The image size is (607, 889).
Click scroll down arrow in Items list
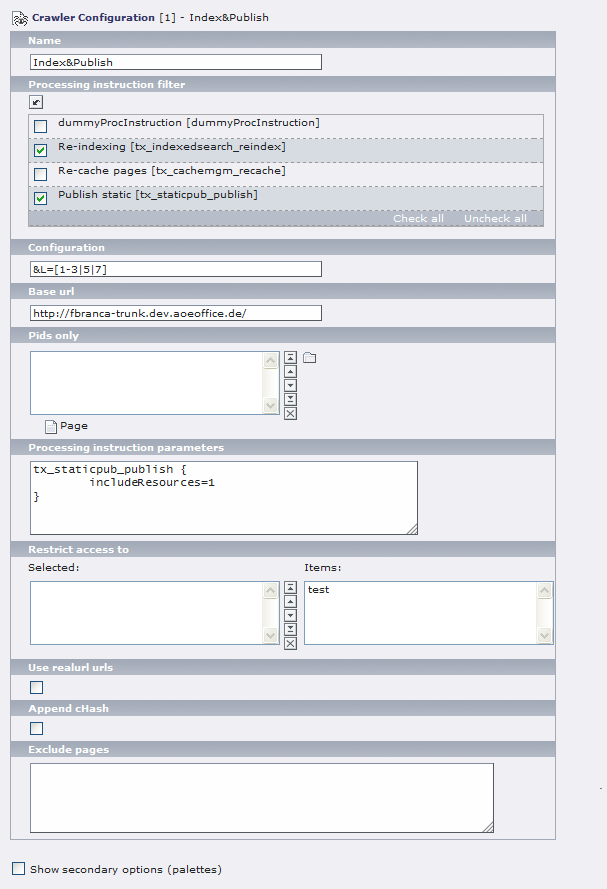pyautogui.click(x=545, y=636)
